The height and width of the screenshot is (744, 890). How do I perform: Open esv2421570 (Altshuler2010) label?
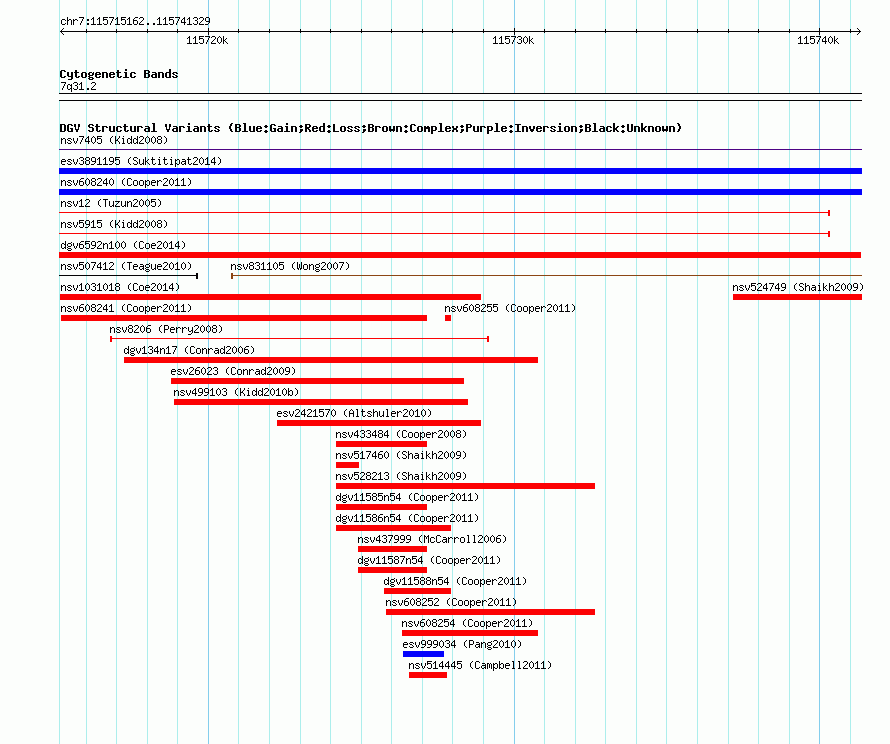pyautogui.click(x=354, y=413)
